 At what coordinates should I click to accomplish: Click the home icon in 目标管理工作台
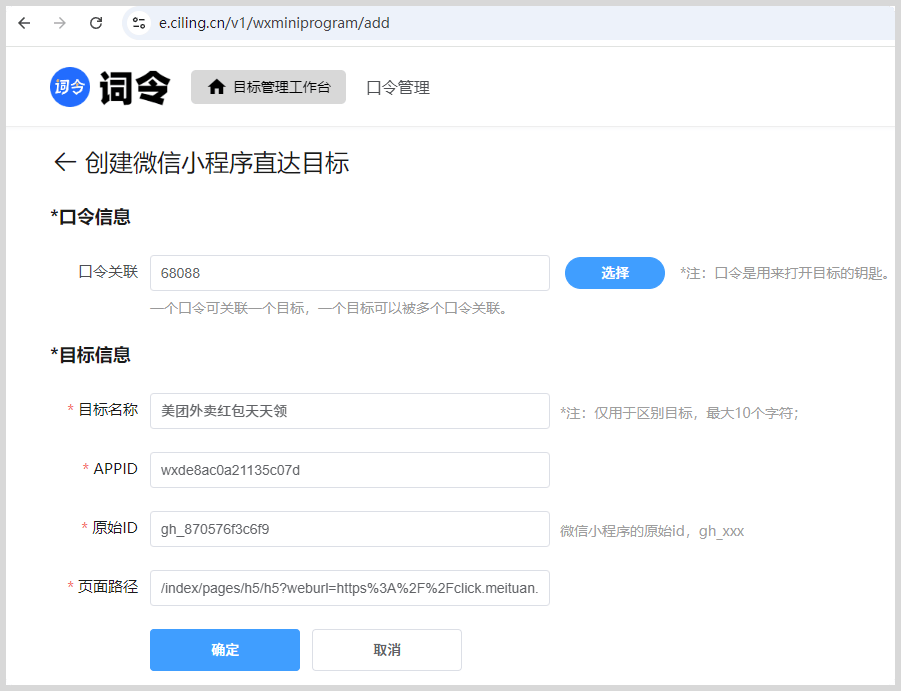click(x=216, y=87)
